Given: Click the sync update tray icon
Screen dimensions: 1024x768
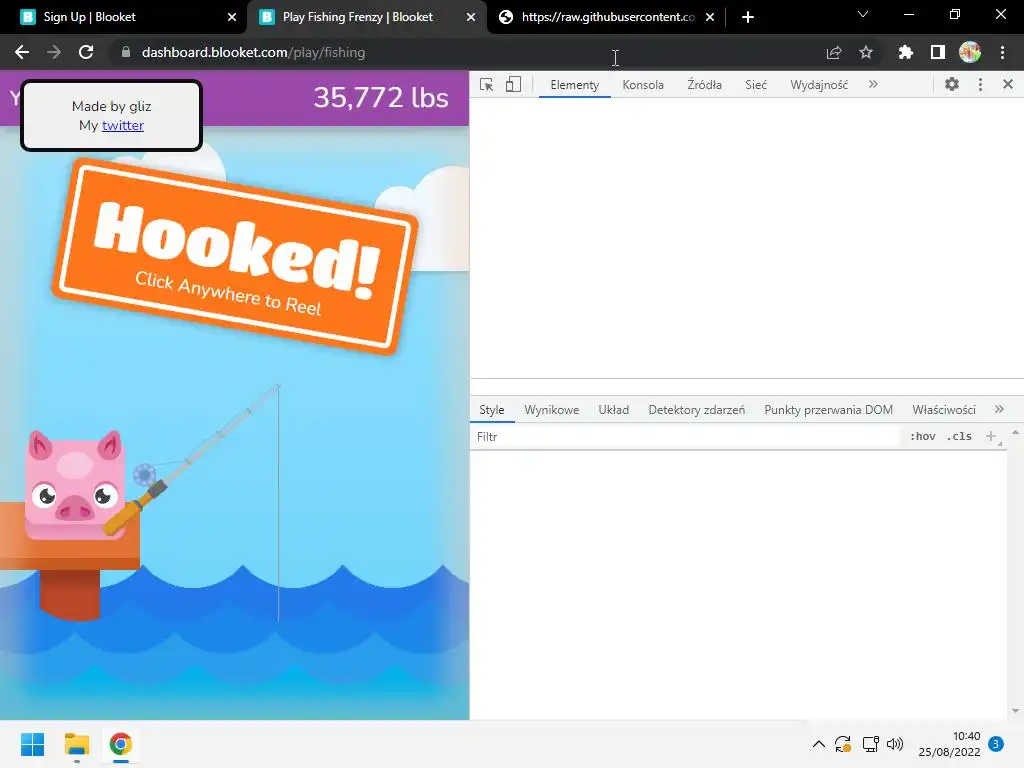Looking at the screenshot, I should [843, 744].
